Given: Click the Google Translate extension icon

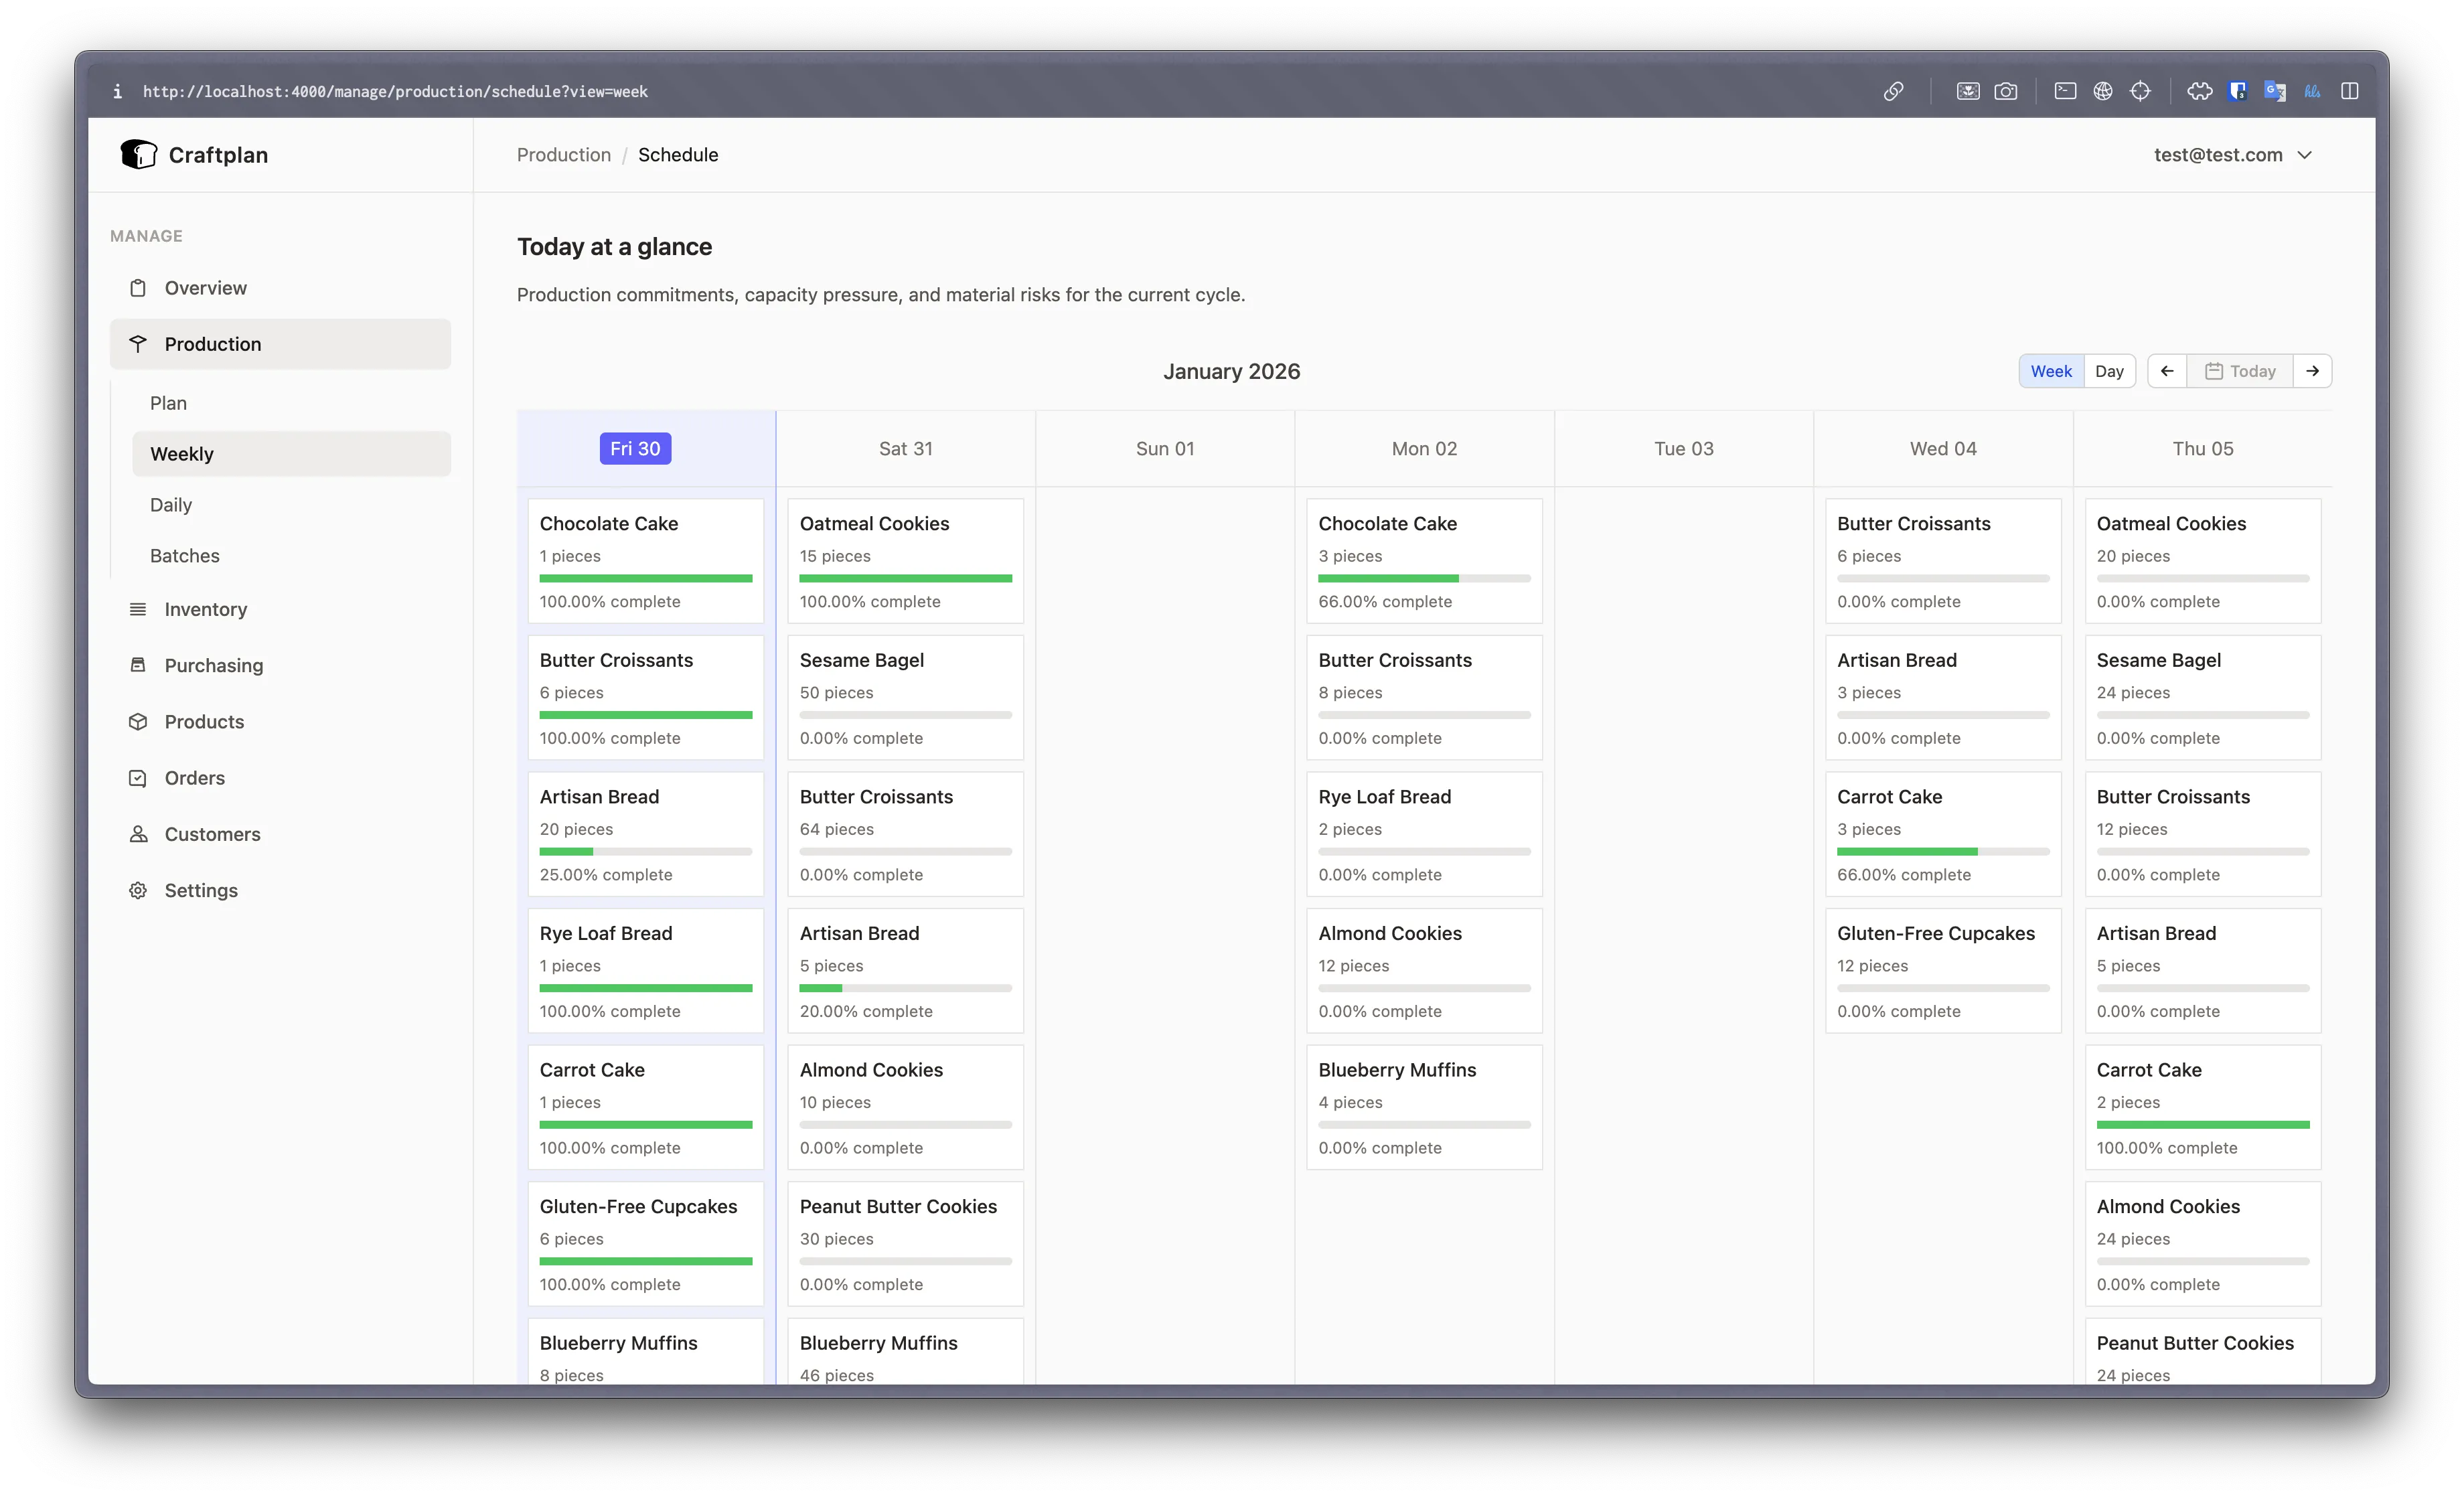Looking at the screenshot, I should [2276, 91].
